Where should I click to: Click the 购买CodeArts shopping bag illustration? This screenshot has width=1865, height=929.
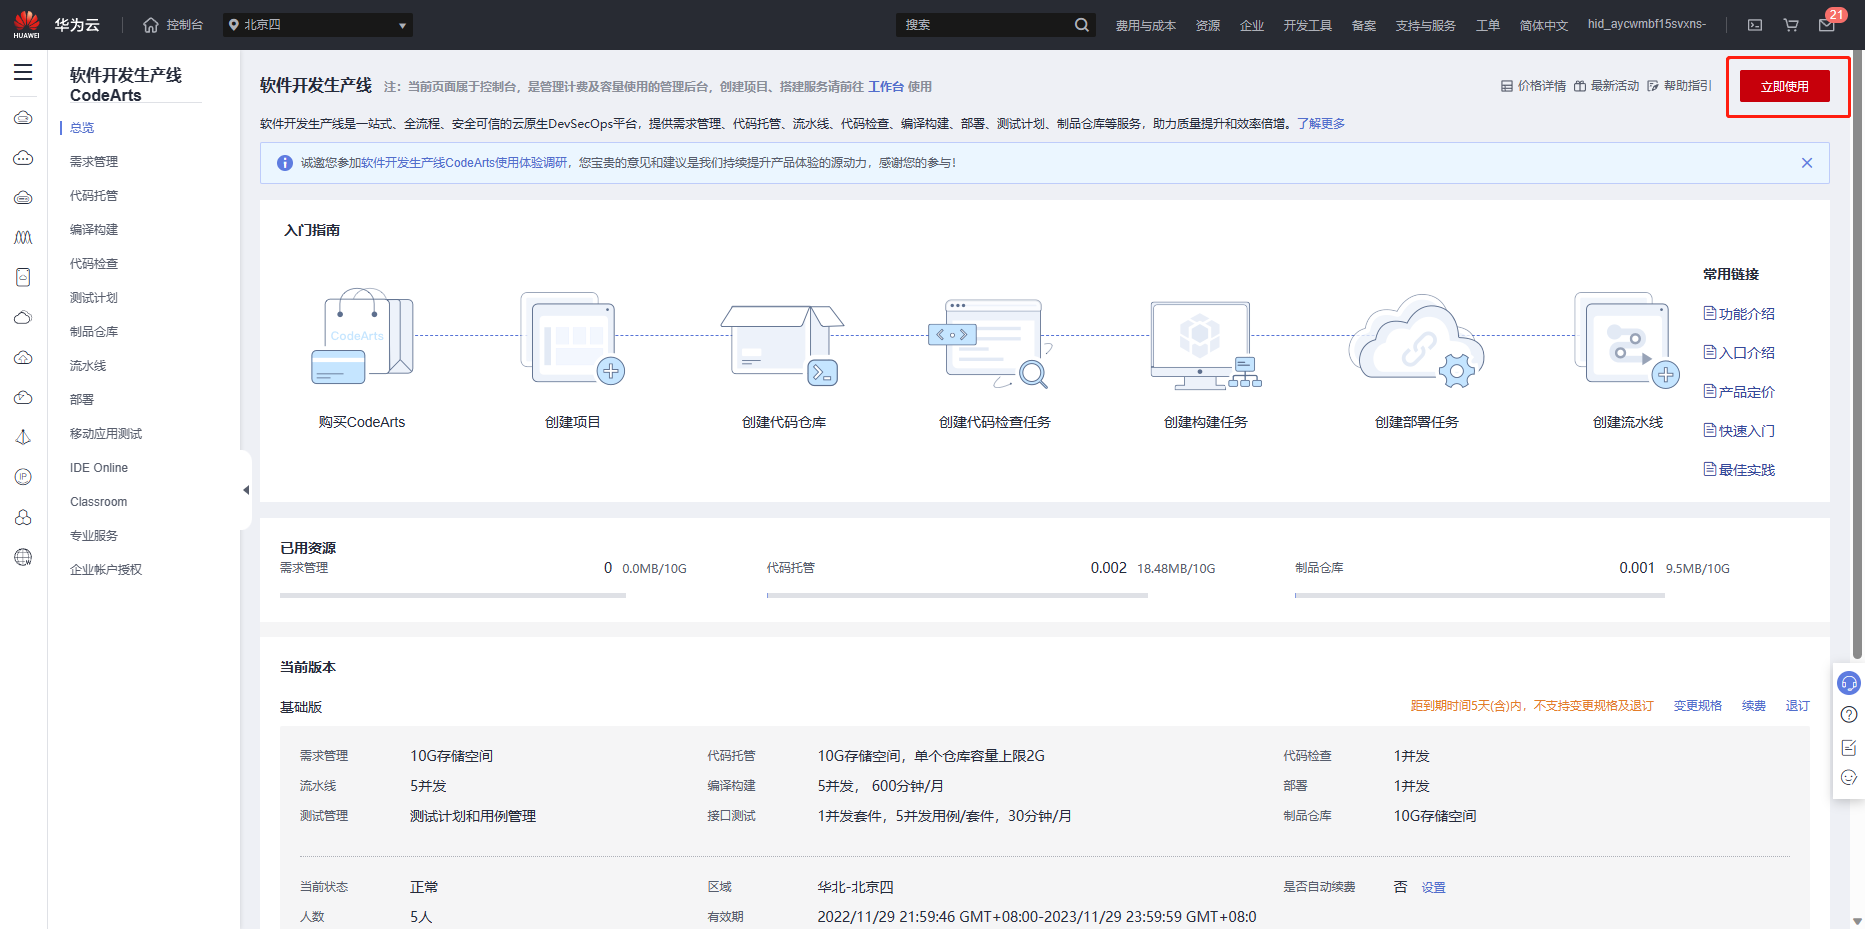point(362,336)
